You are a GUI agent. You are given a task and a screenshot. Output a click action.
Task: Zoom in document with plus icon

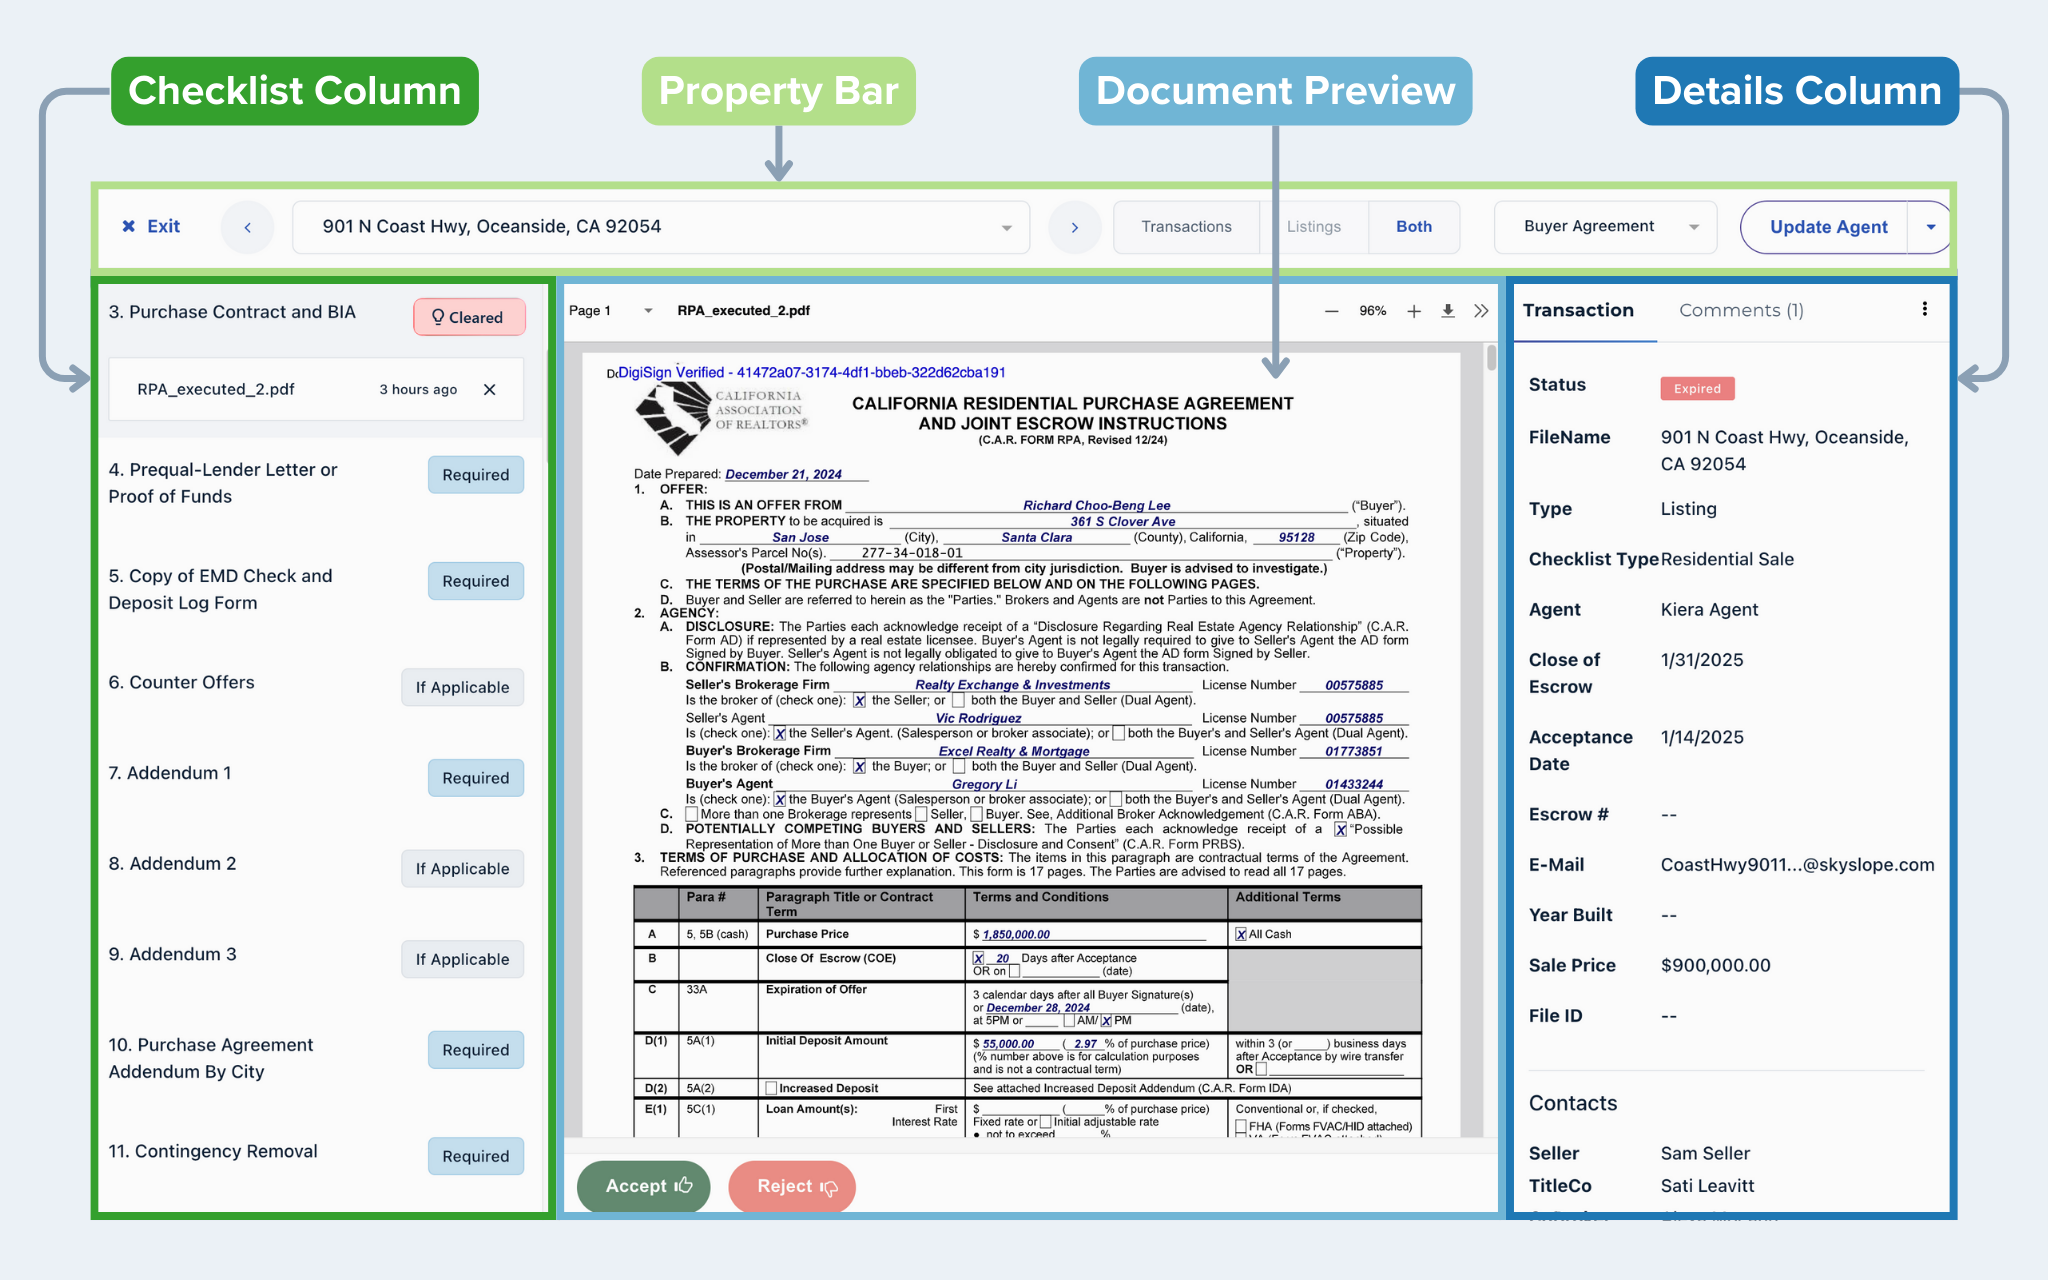click(1413, 311)
